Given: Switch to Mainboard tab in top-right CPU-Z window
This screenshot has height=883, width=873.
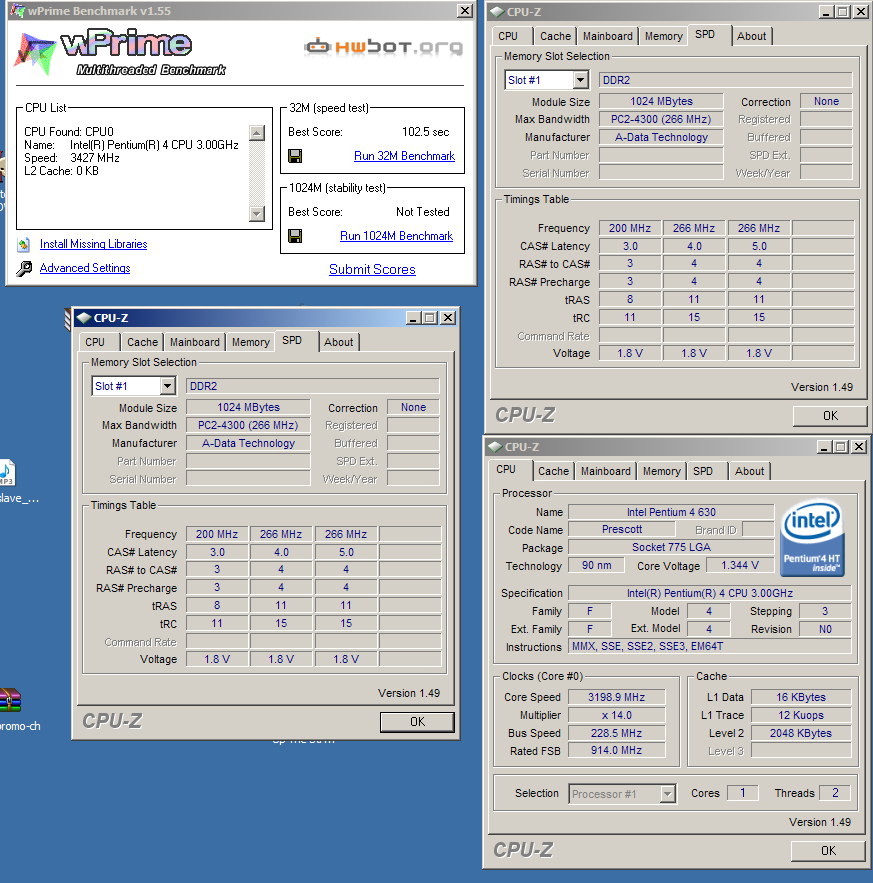Looking at the screenshot, I should click(x=608, y=36).
